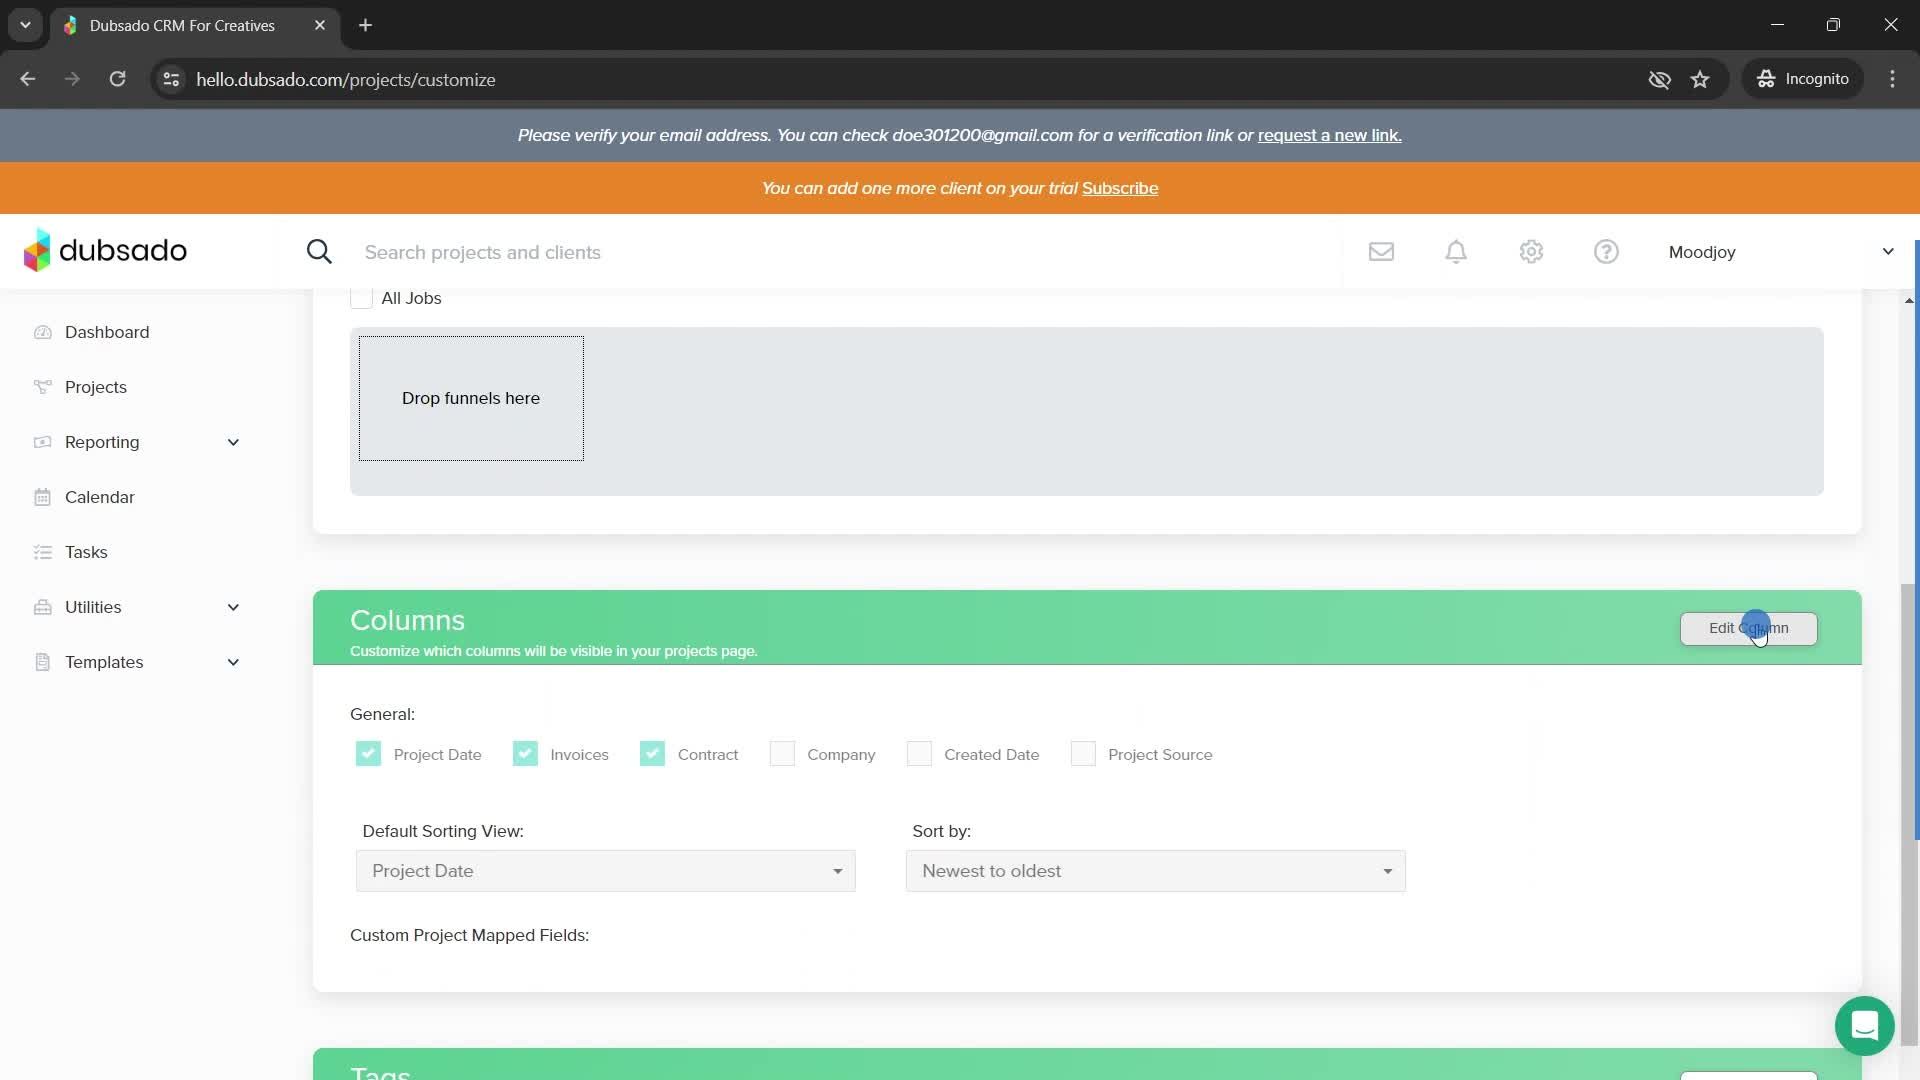
Task: Click the Columns section heading
Action: click(x=407, y=620)
